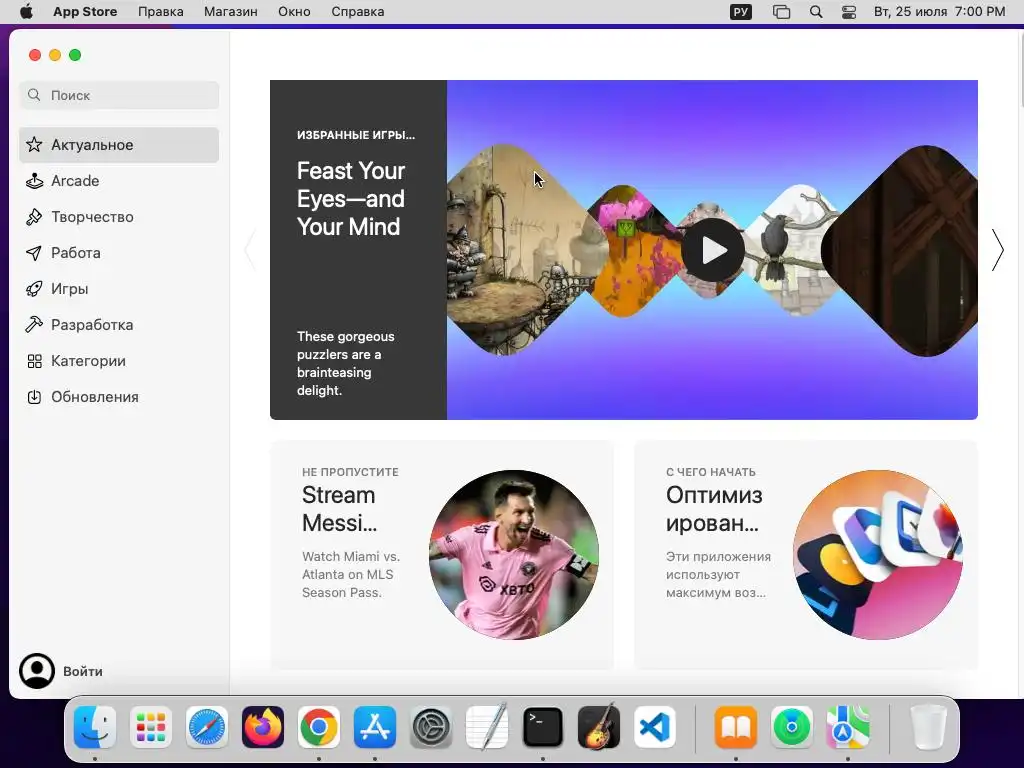1024x768 pixels.
Task: Open the Apple menu logo
Action: [26, 11]
